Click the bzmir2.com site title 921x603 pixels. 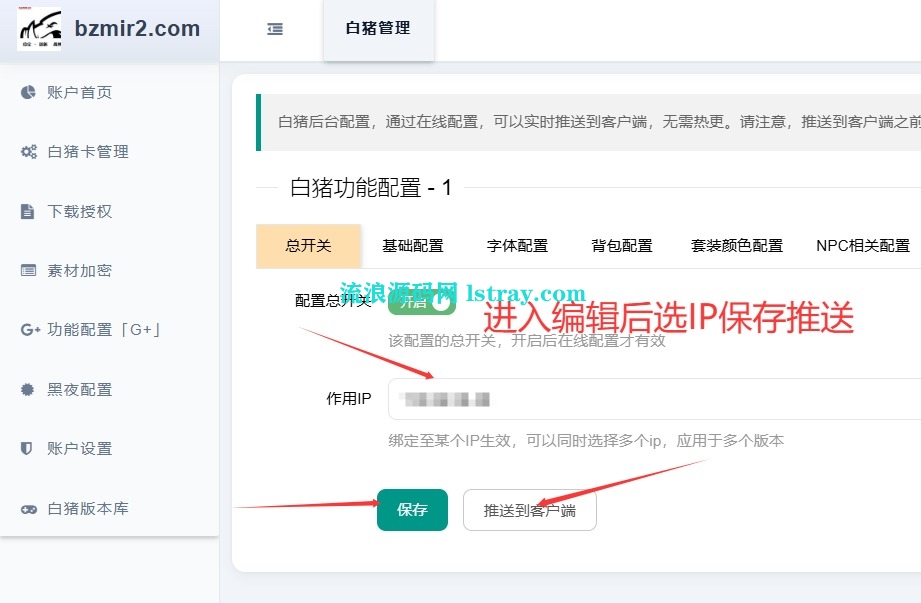pyautogui.click(x=137, y=29)
